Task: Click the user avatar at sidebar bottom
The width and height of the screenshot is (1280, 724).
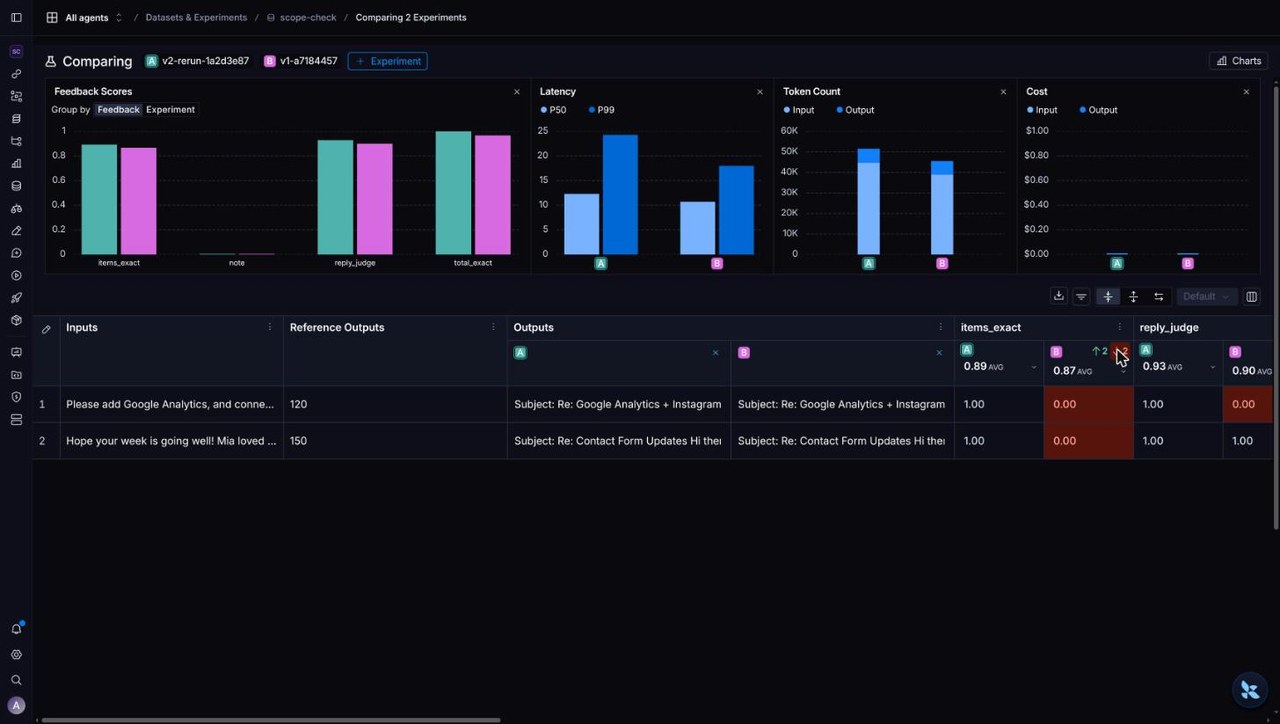Action: tap(16, 705)
